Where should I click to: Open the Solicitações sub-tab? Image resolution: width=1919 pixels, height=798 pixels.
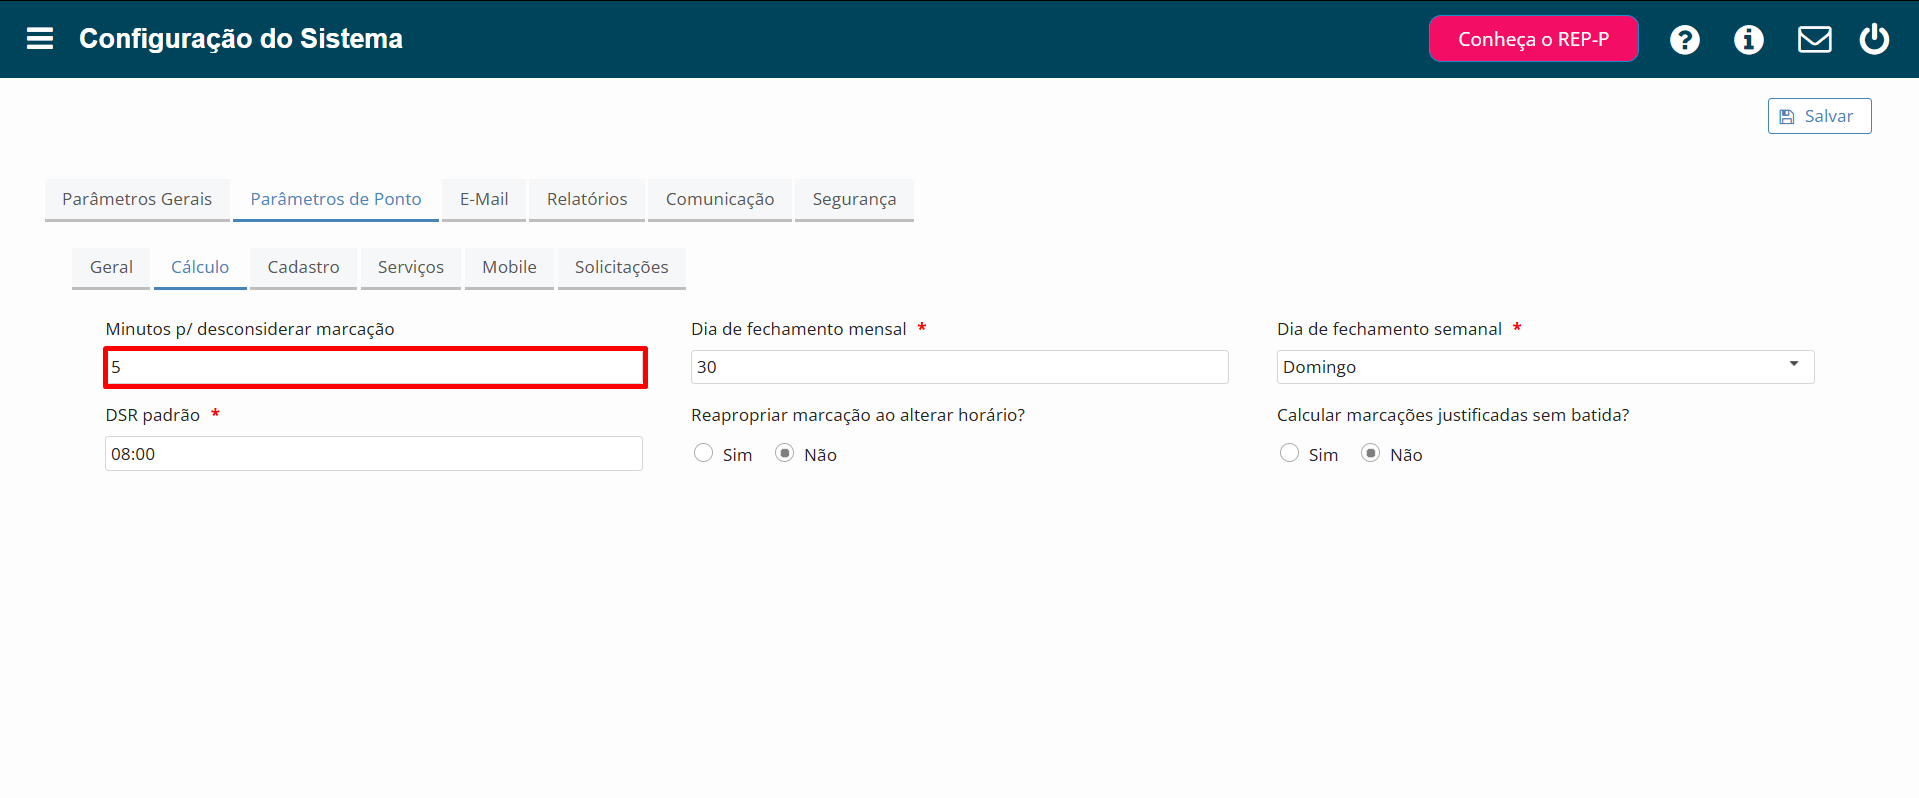[622, 267]
